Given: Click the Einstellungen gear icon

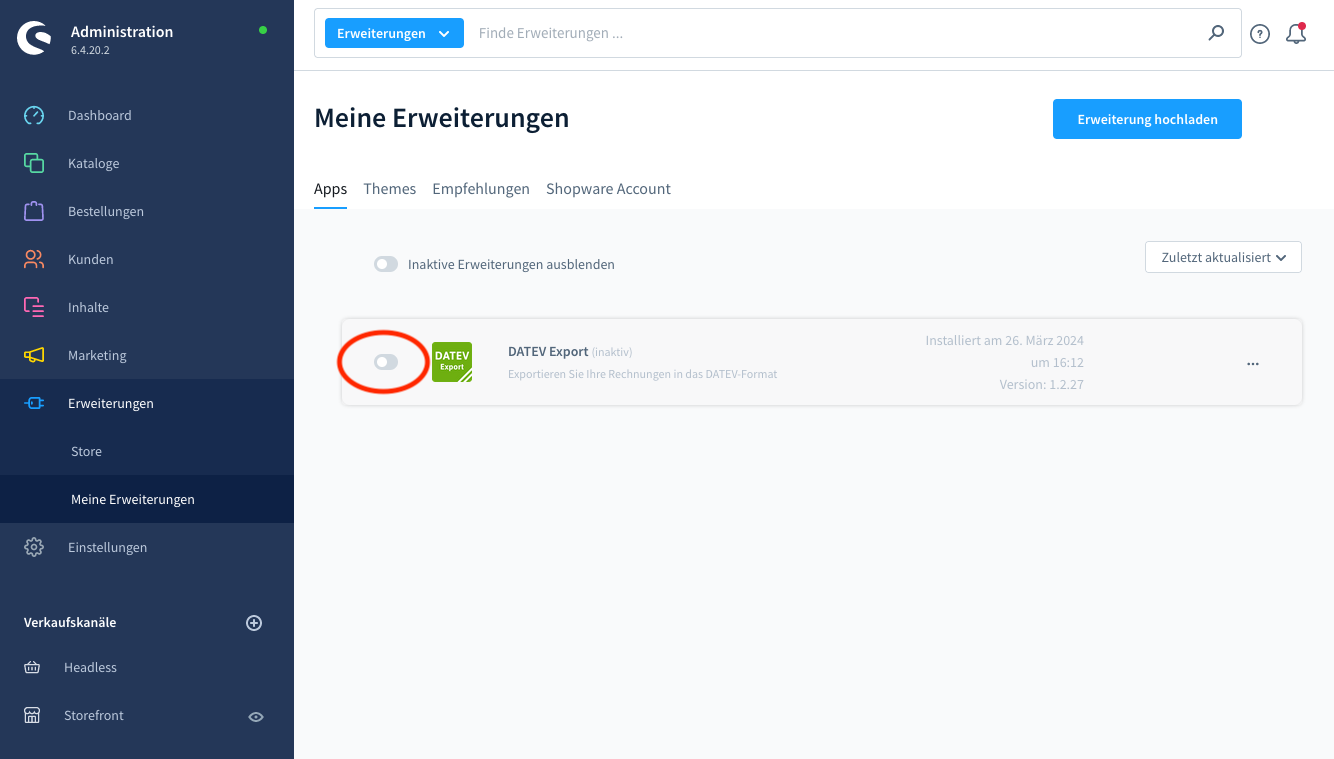Looking at the screenshot, I should pyautogui.click(x=34, y=547).
